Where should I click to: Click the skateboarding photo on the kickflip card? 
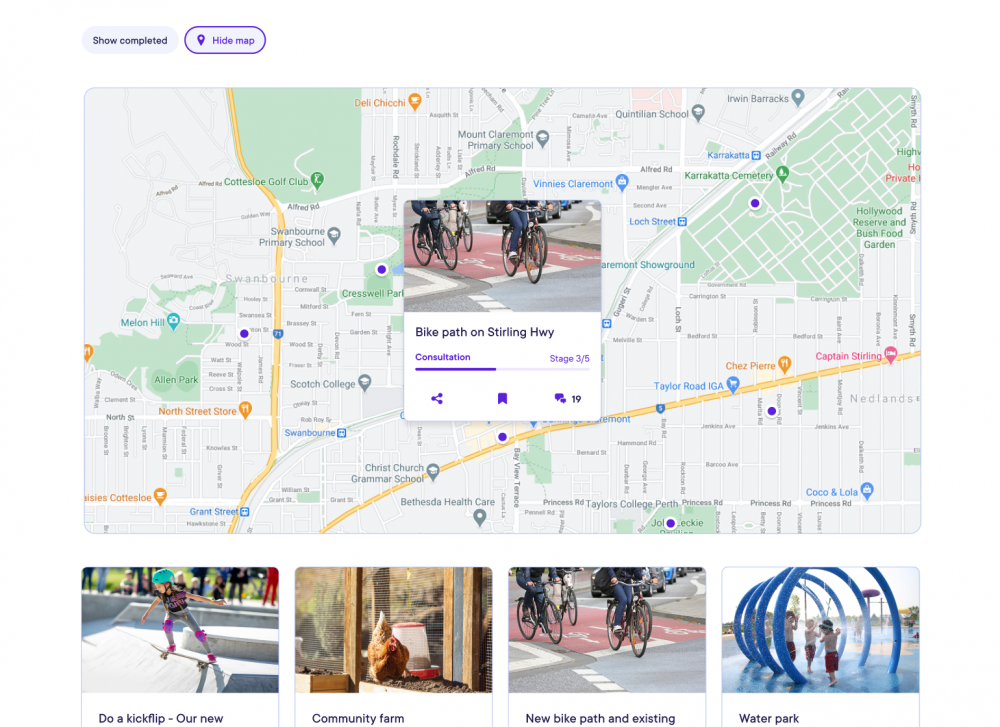coord(180,629)
